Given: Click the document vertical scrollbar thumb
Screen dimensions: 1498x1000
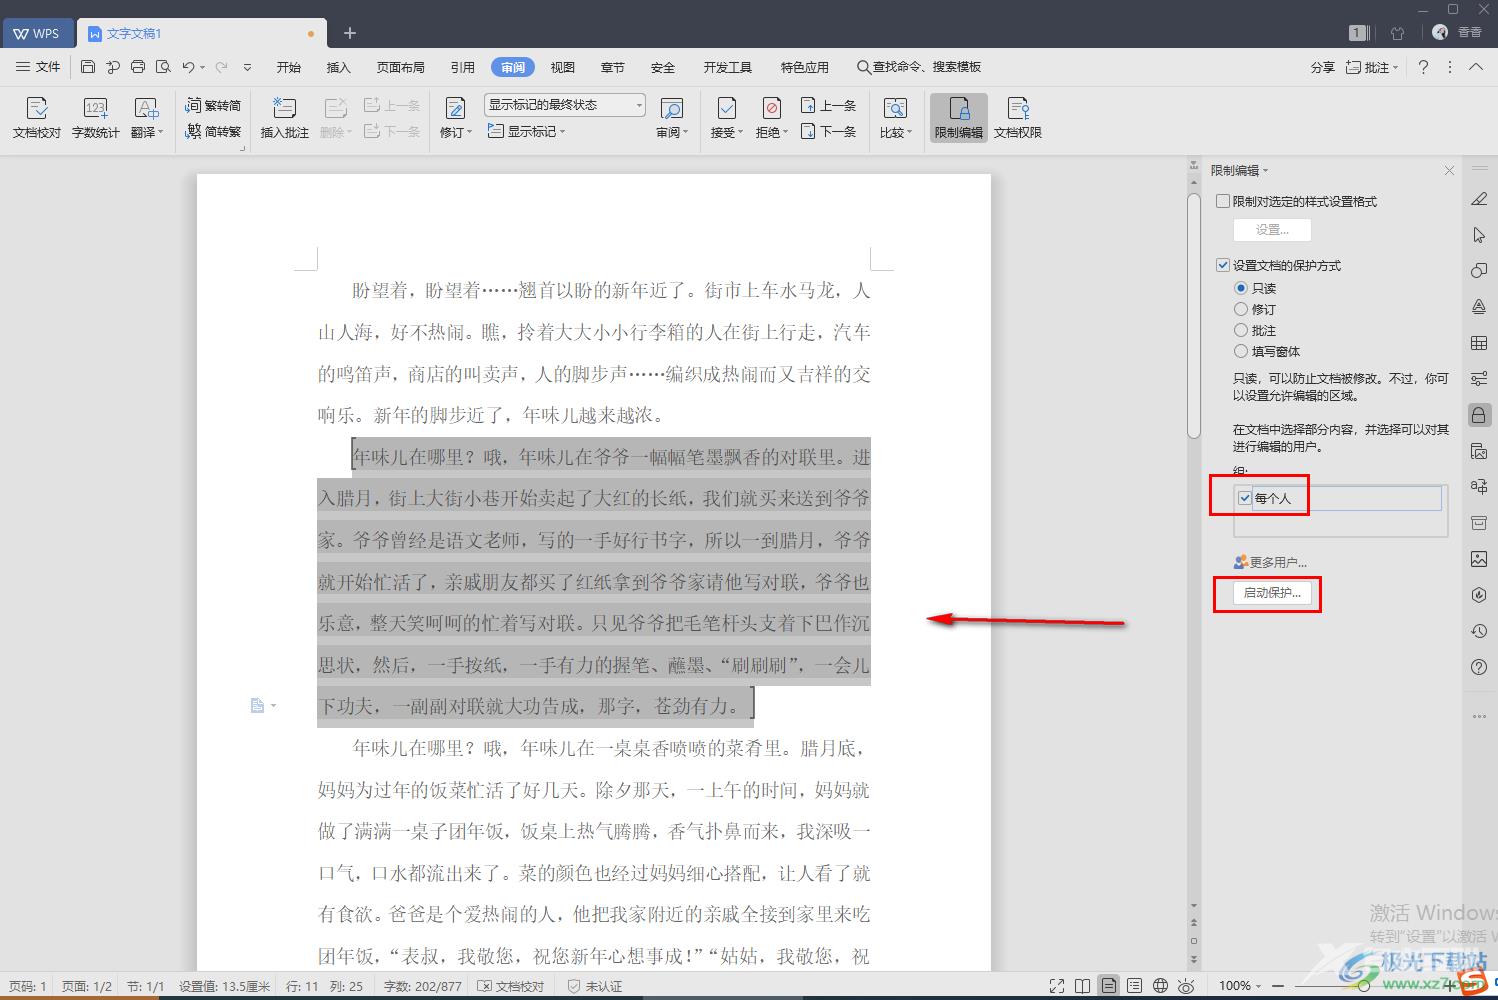Looking at the screenshot, I should point(1193,315).
